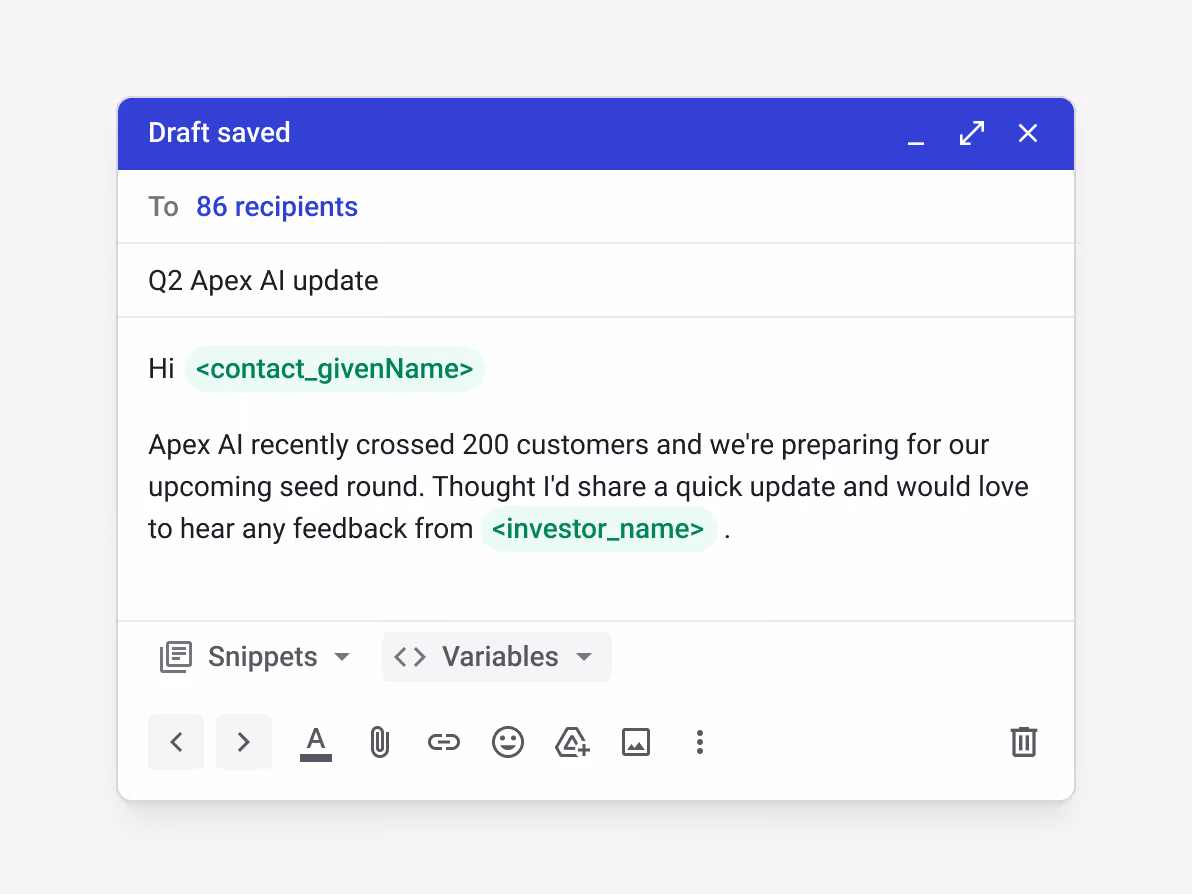Open the Snippets dropdown
The width and height of the screenshot is (1192, 894).
255,657
